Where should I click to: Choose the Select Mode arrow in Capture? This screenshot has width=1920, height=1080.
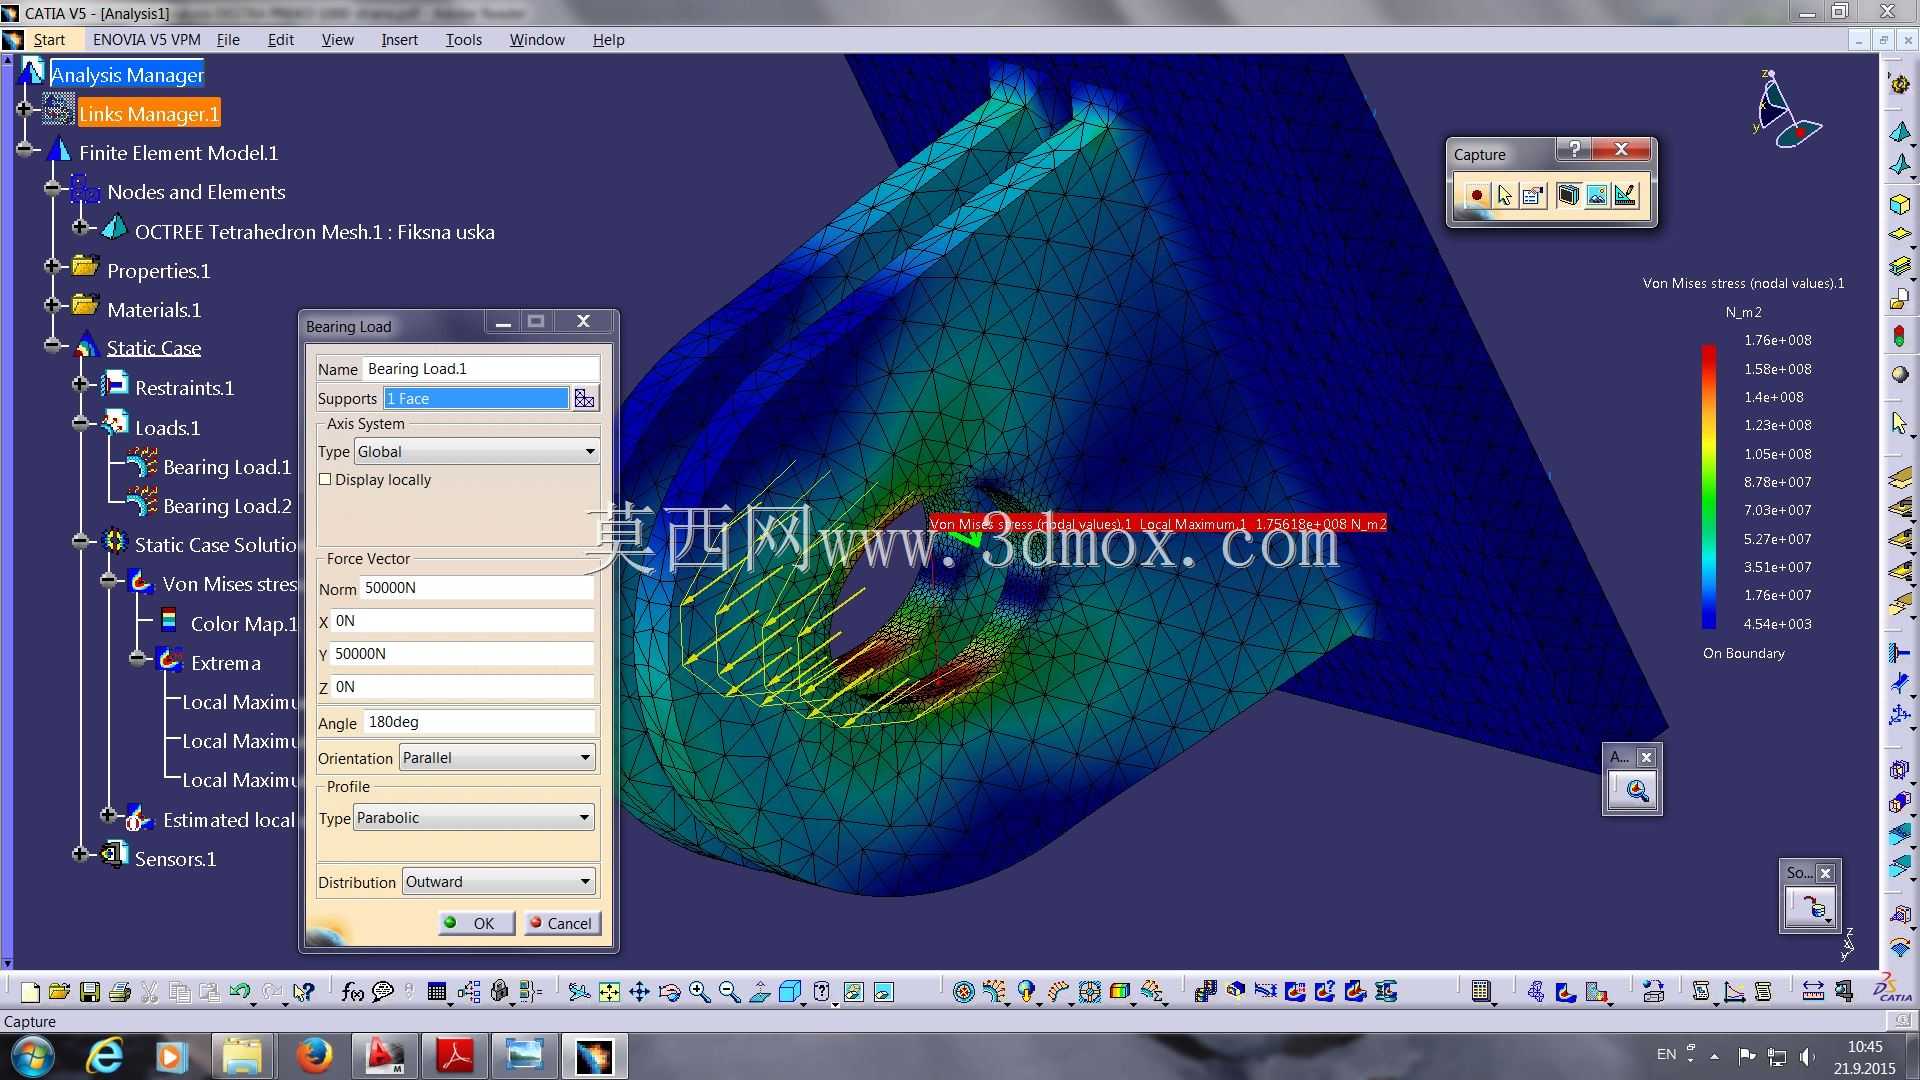click(x=1504, y=195)
